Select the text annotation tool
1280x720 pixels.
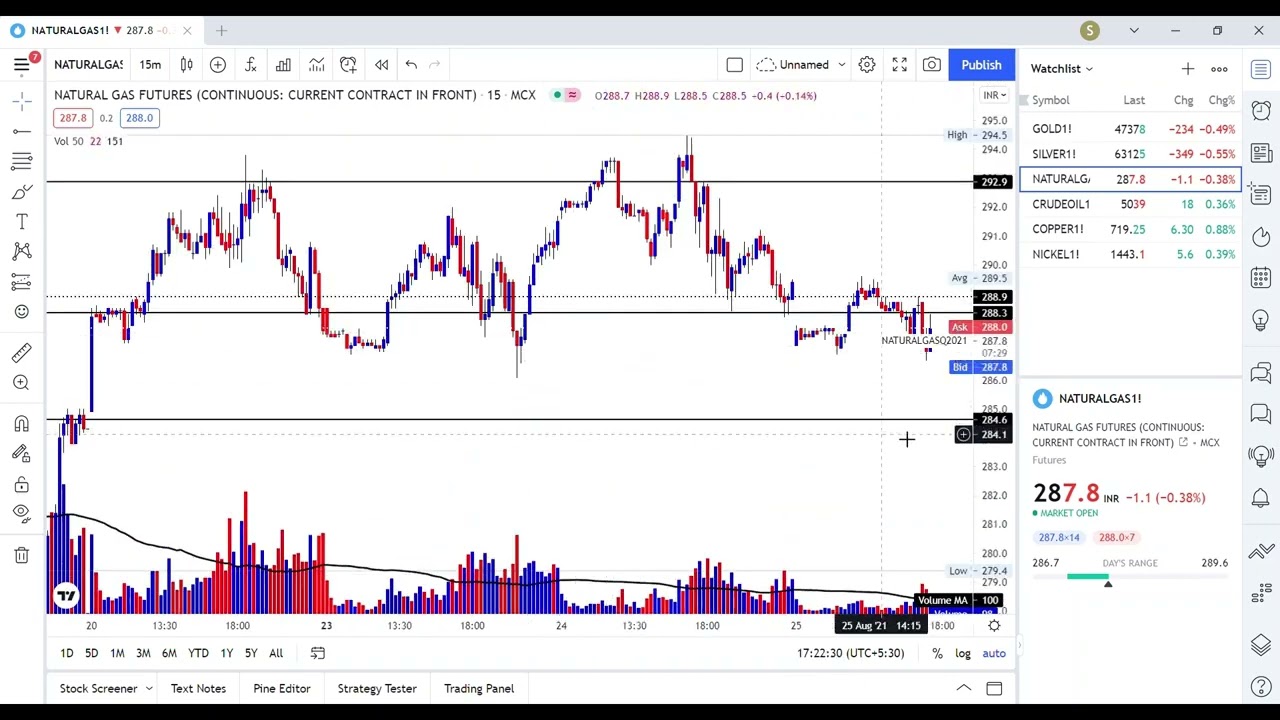[21, 222]
